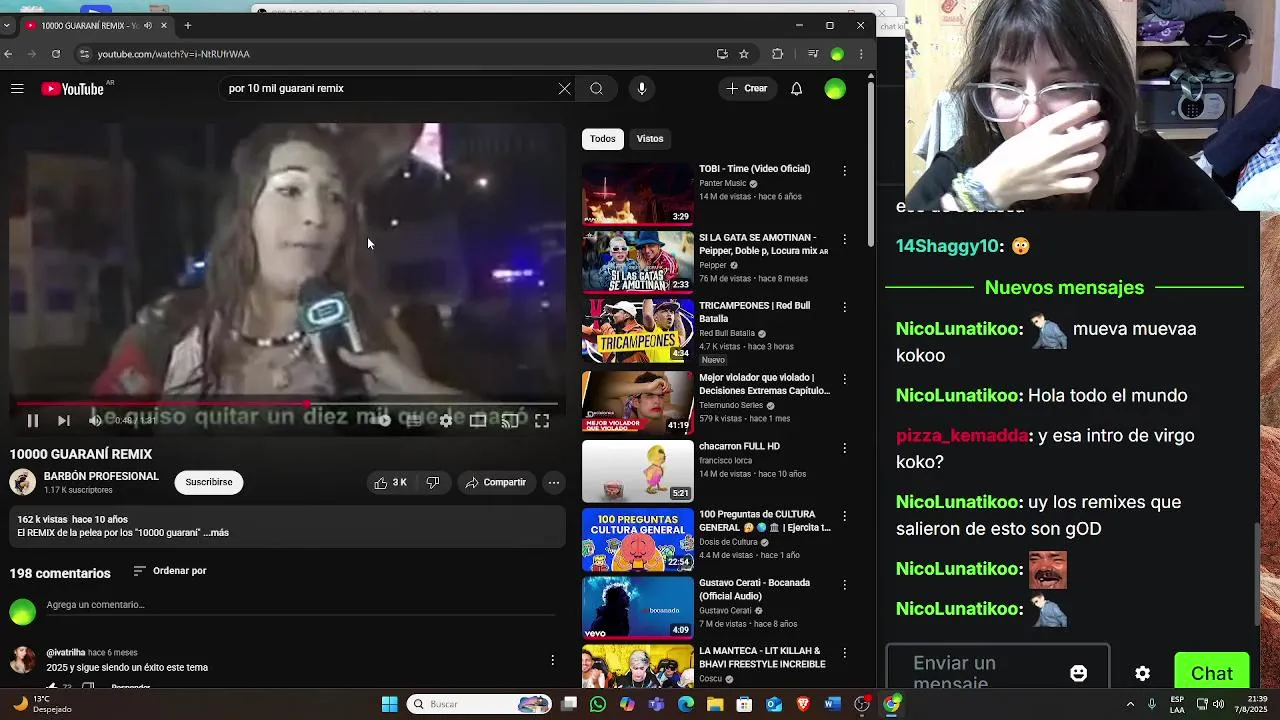The image size is (1280, 720).
Task: Mute the video using the speaker icon
Action: point(95,421)
